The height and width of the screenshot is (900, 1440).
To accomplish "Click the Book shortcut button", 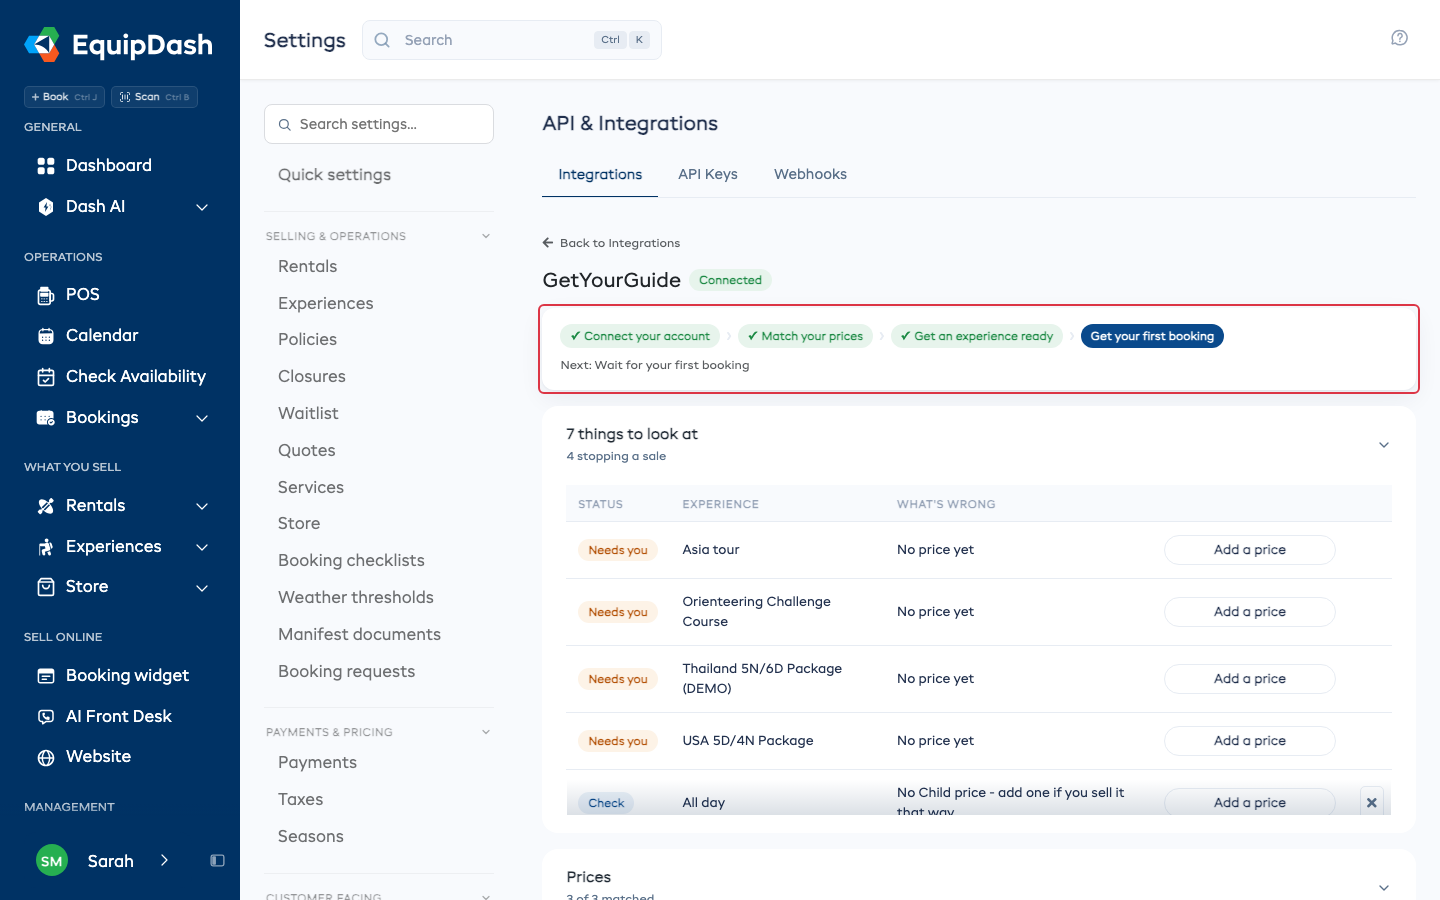I will pos(64,97).
